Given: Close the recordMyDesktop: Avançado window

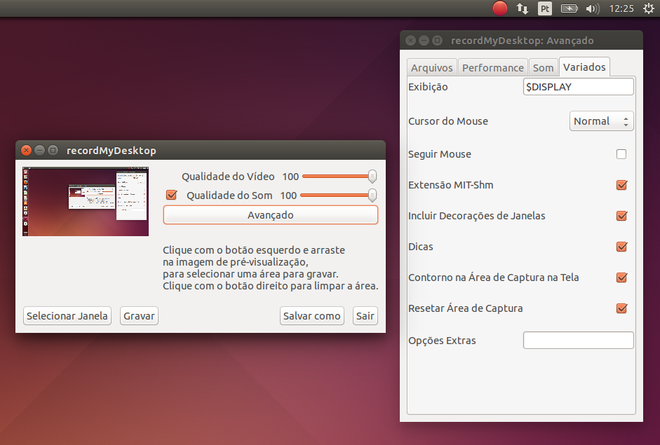Looking at the screenshot, I should pyautogui.click(x=410, y=40).
